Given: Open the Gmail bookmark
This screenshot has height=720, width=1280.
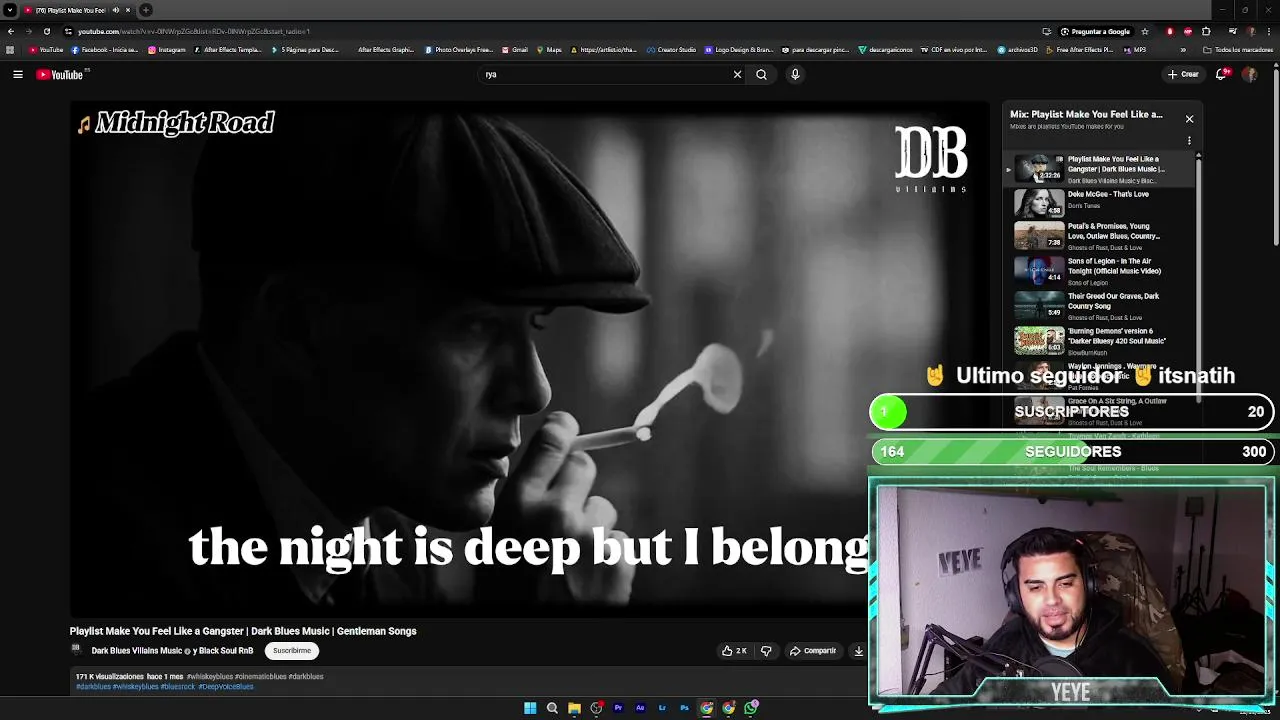Looking at the screenshot, I should click(x=515, y=50).
